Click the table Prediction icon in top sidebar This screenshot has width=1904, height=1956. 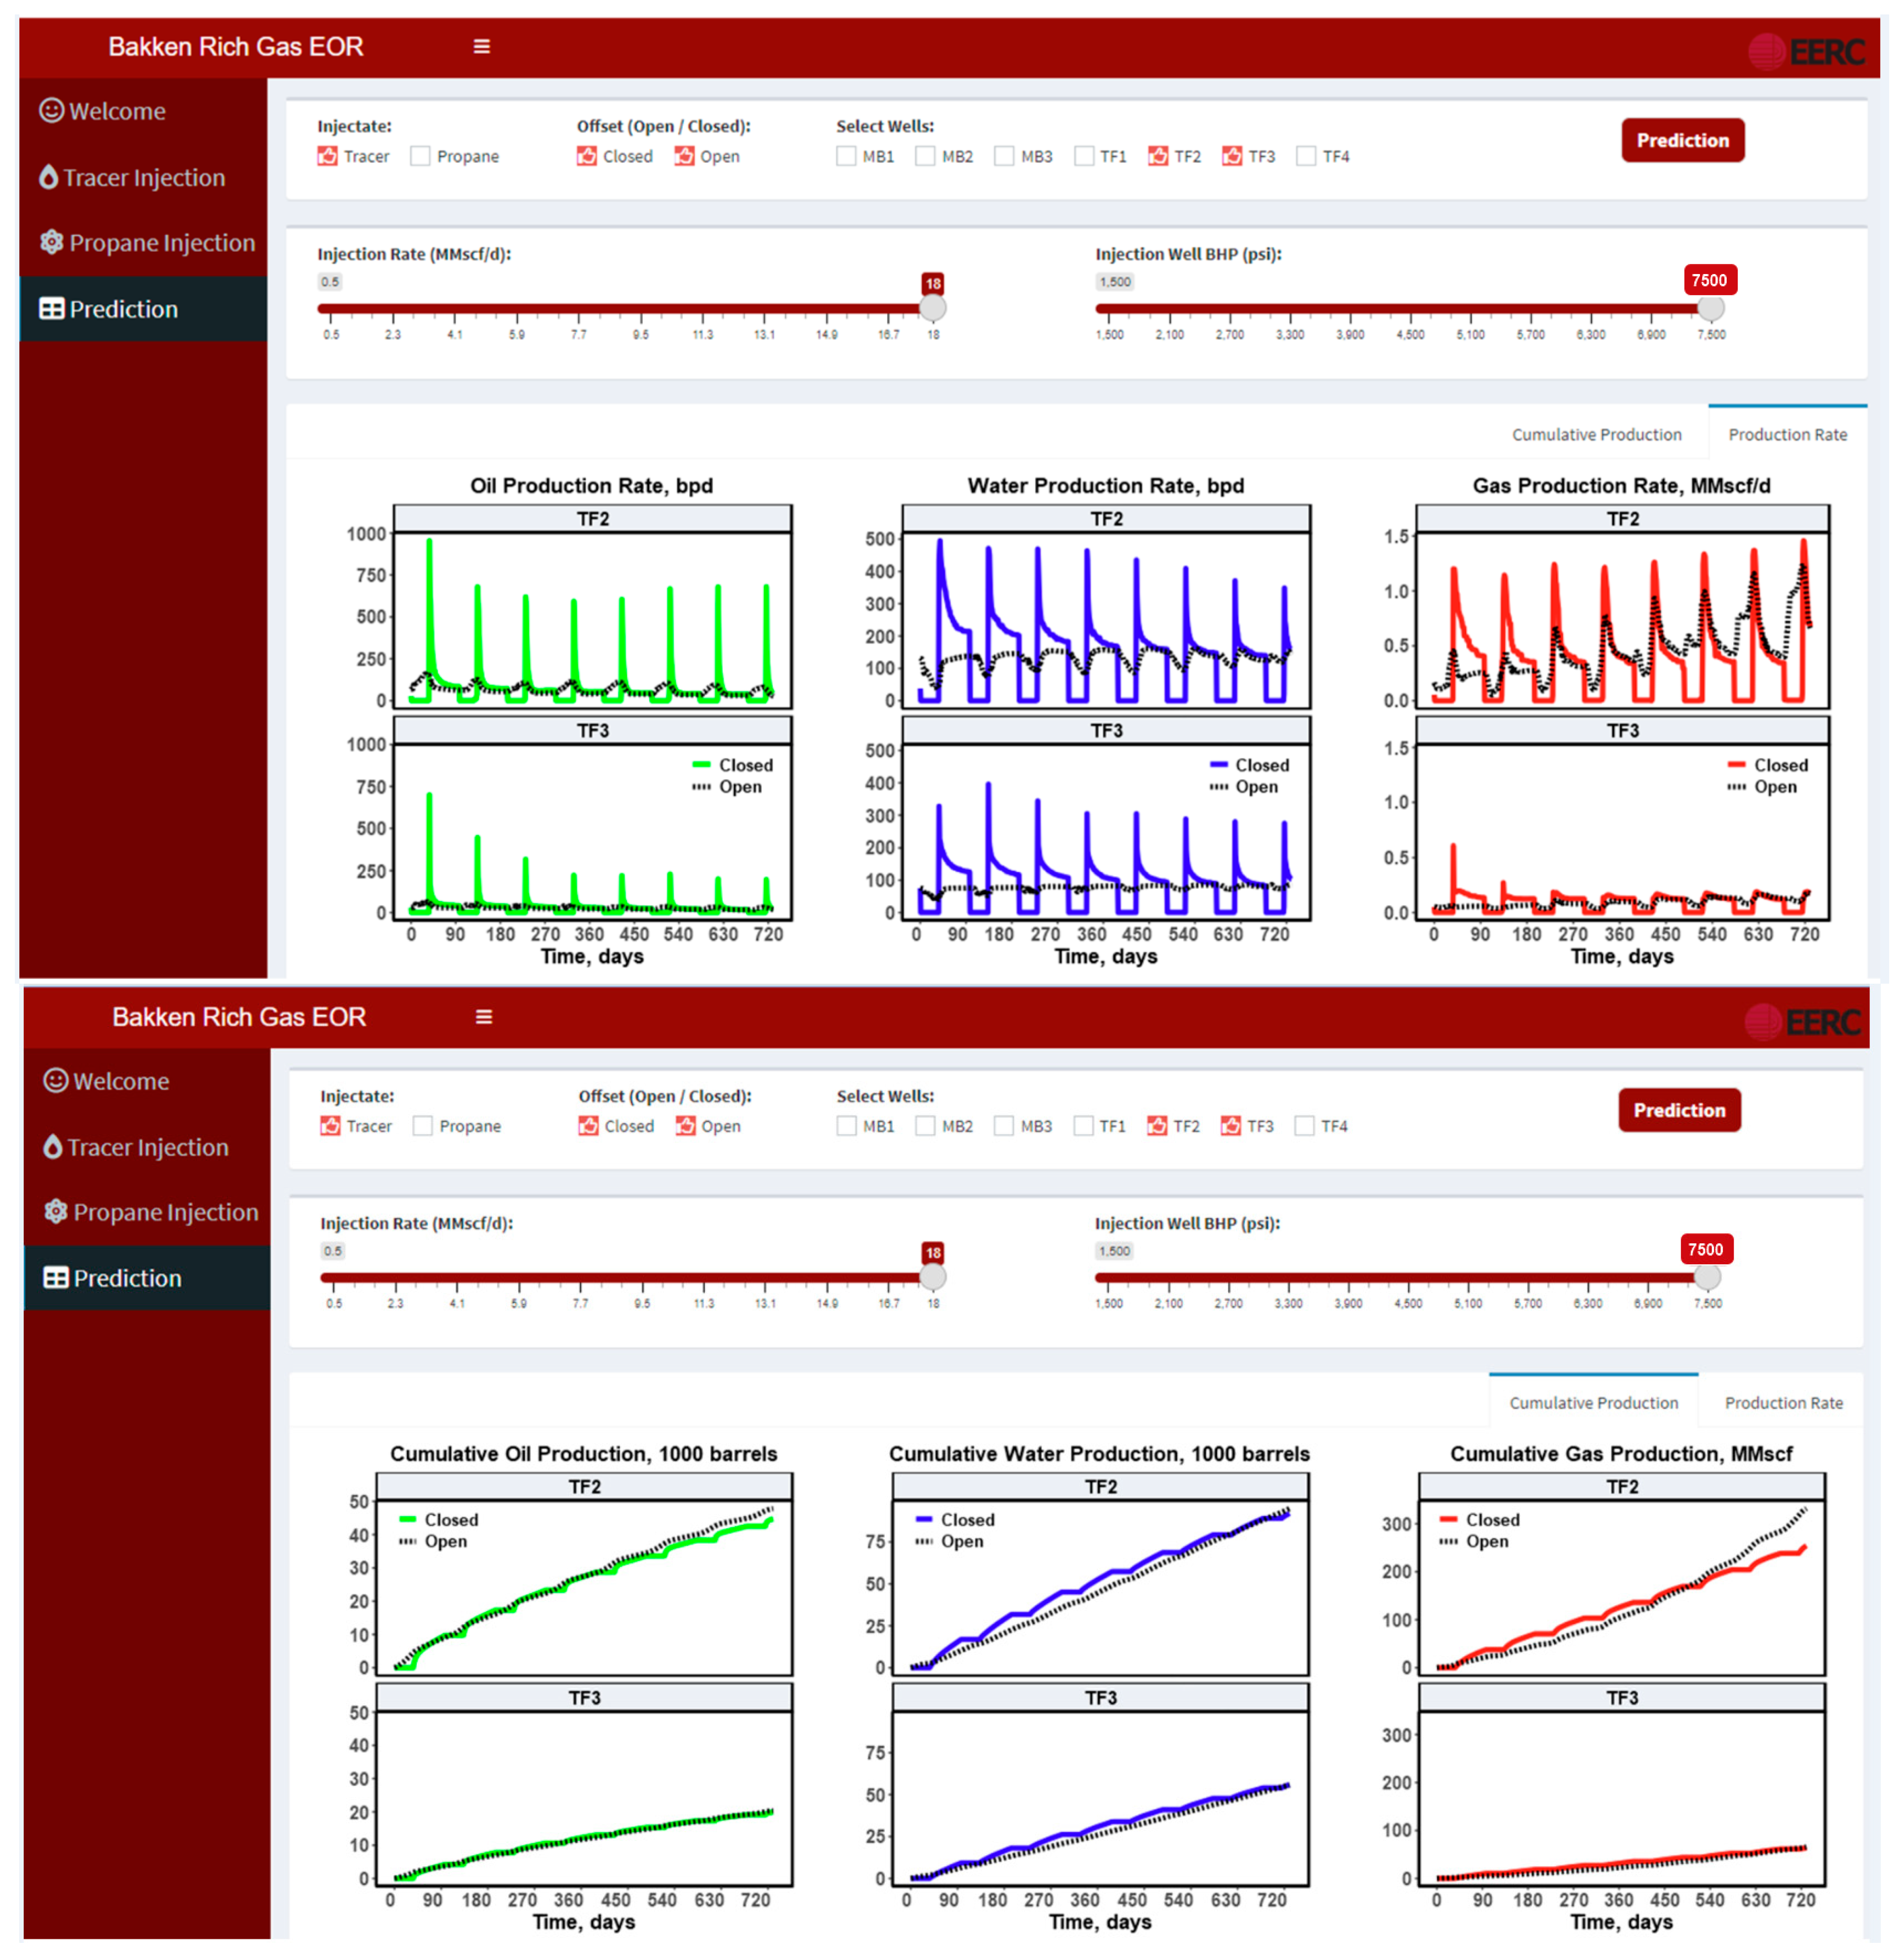51,309
